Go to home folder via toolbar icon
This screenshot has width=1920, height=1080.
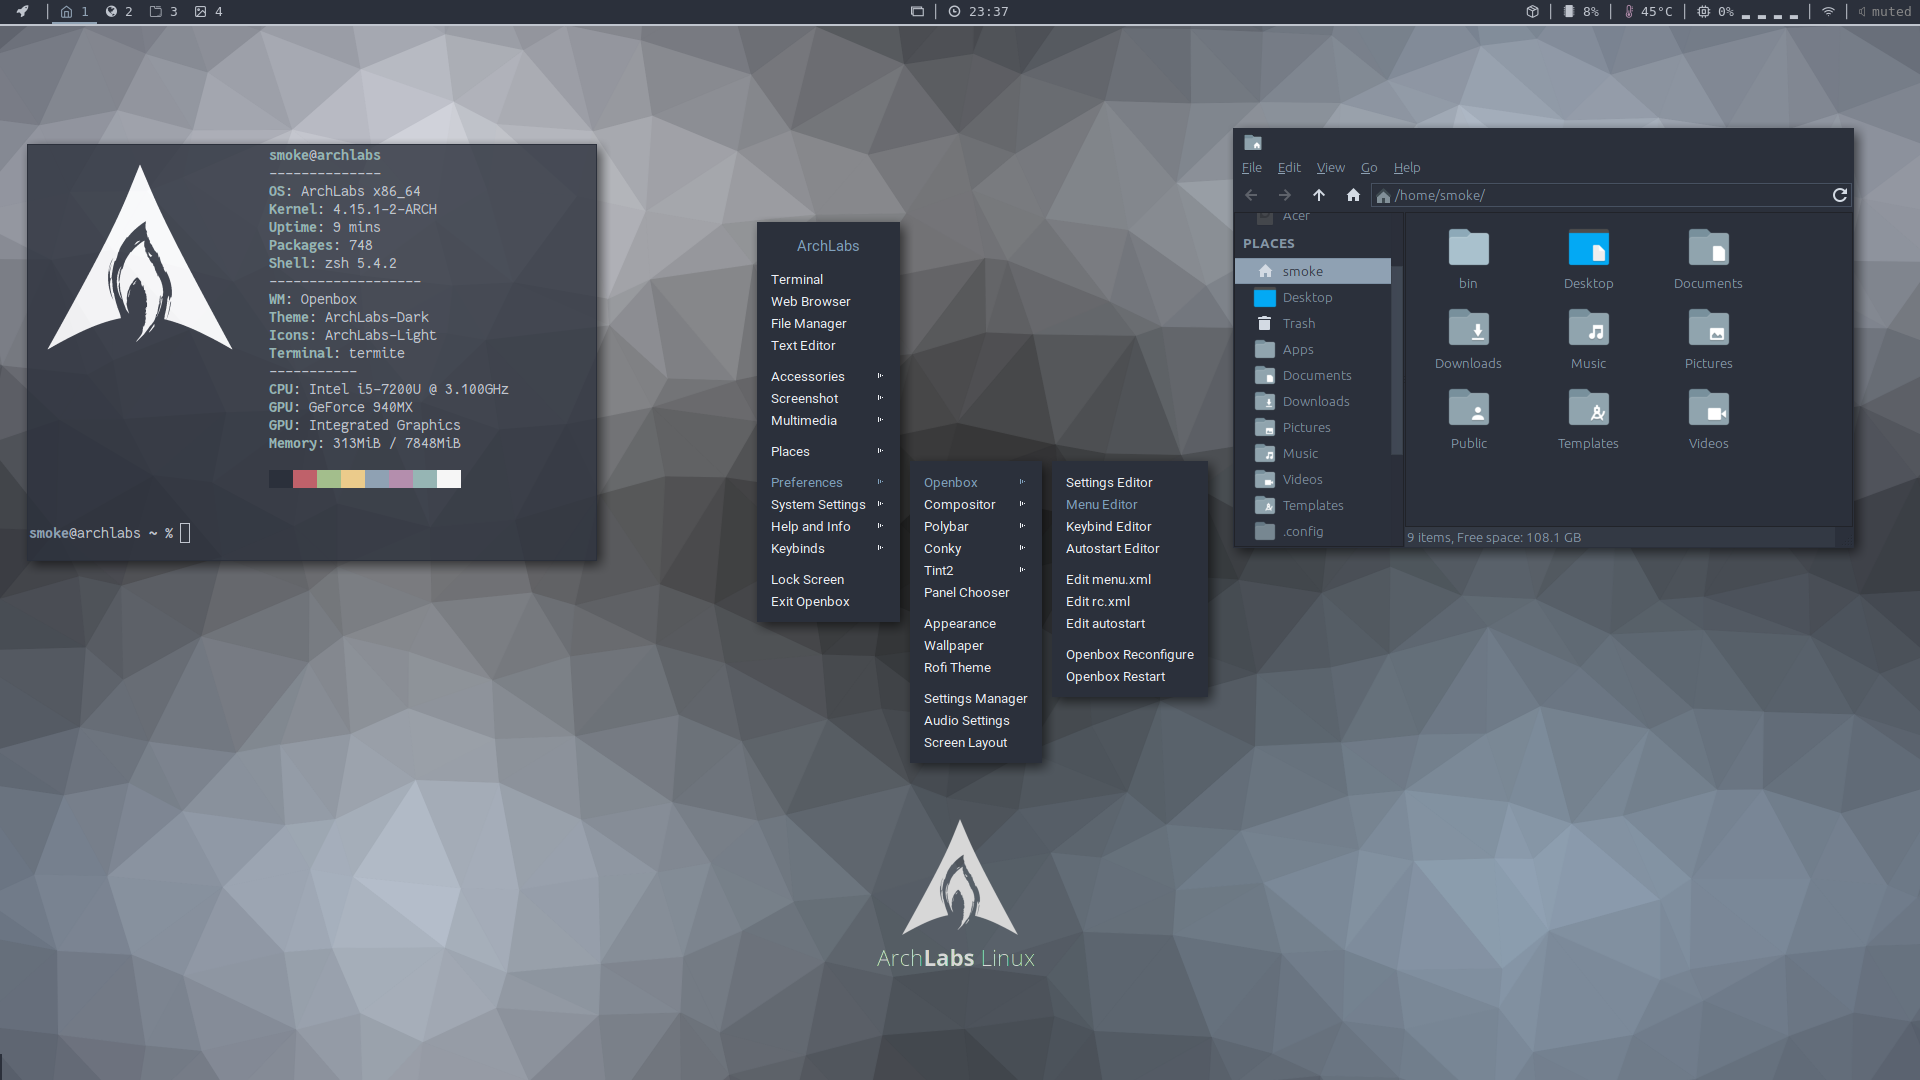point(1353,195)
